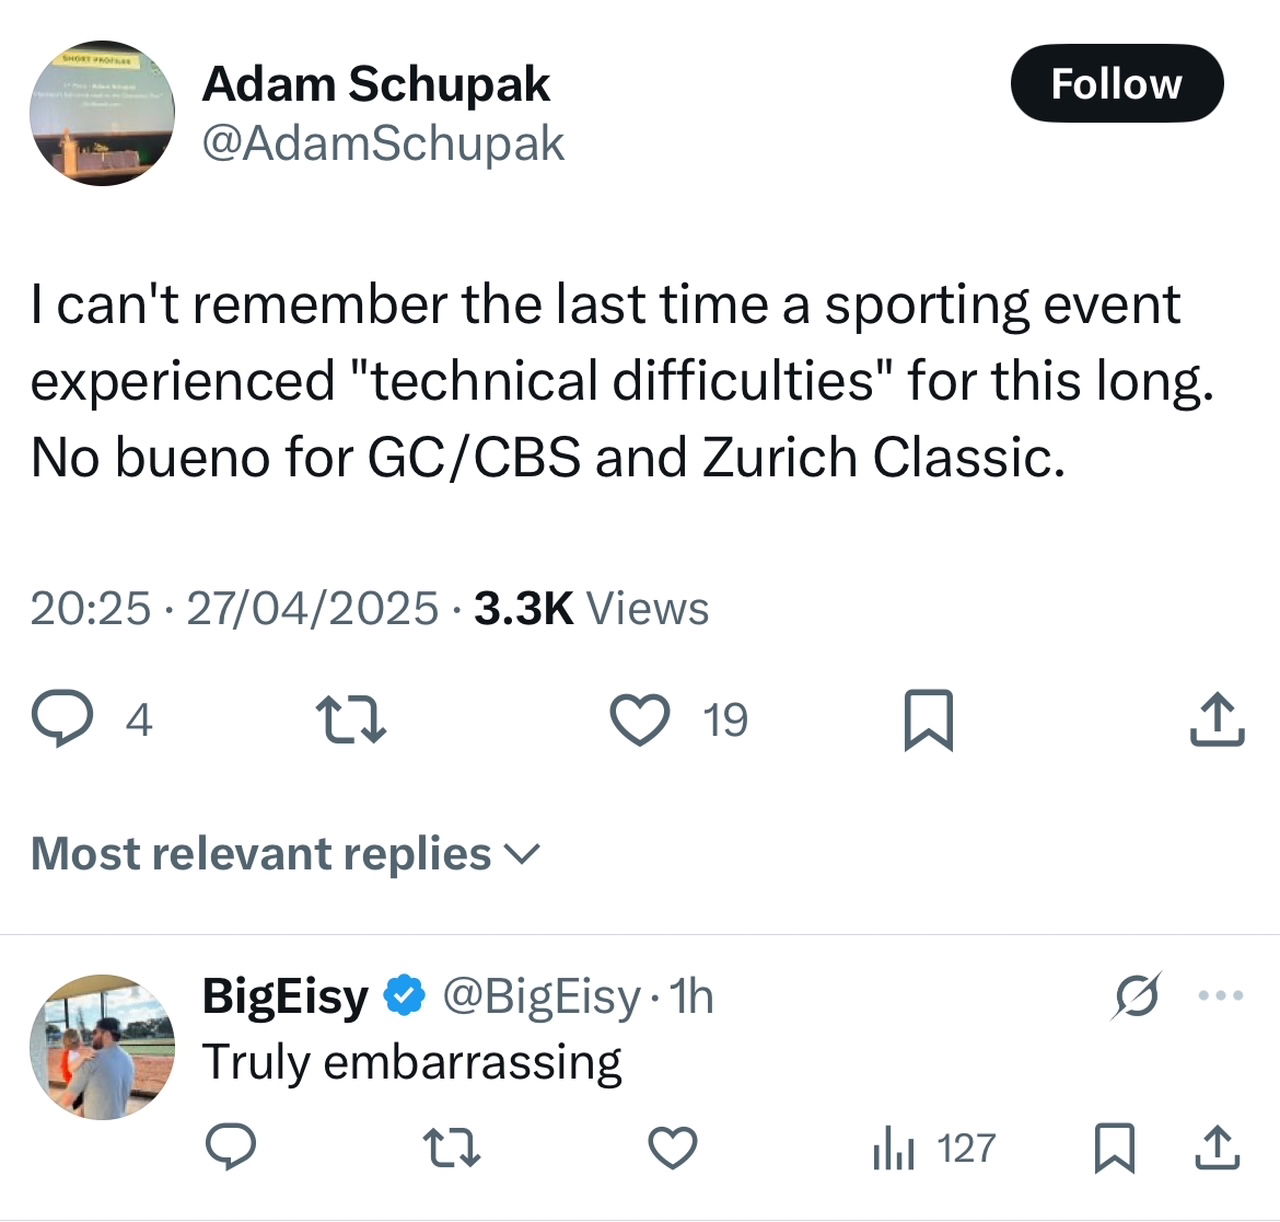Bookmark BigEisy's reply
1280x1222 pixels.
1114,1147
